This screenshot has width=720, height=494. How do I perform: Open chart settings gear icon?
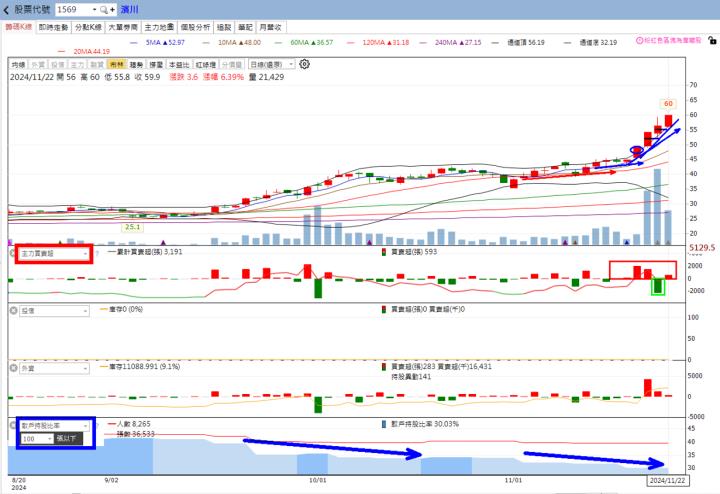tap(304, 63)
